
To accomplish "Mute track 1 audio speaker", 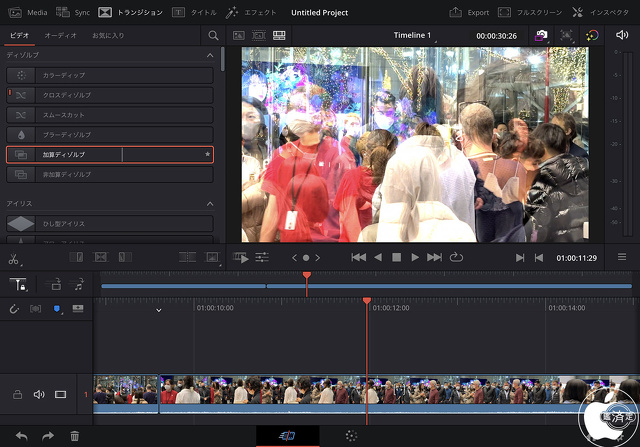I will pyautogui.click(x=39, y=395).
